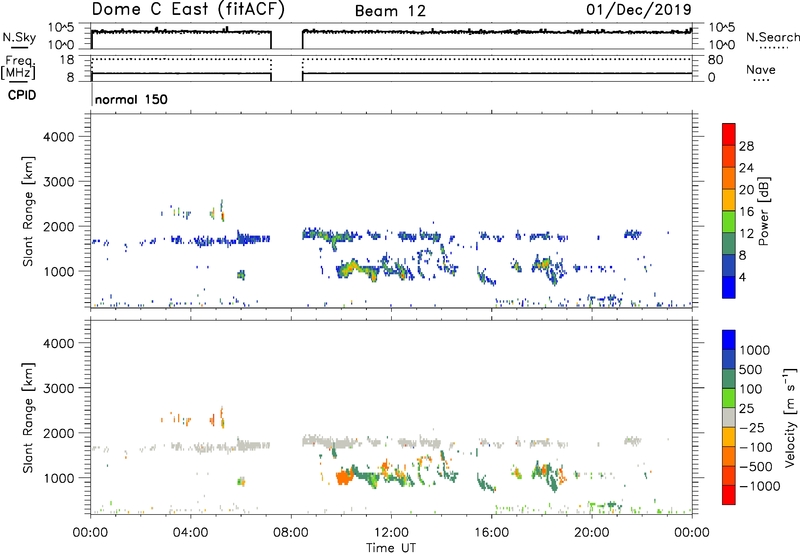Pick the gray segment of velocity colorbar
The height and width of the screenshot is (554, 800).
point(729,418)
